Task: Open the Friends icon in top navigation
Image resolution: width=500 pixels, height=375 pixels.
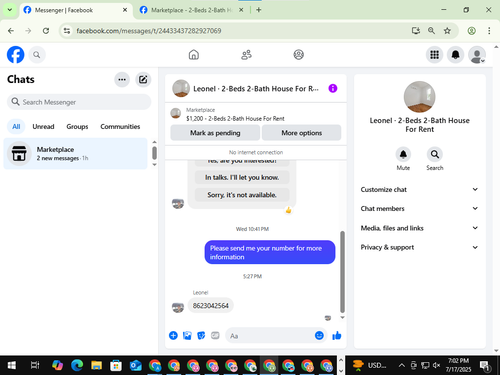Action: pos(246,55)
